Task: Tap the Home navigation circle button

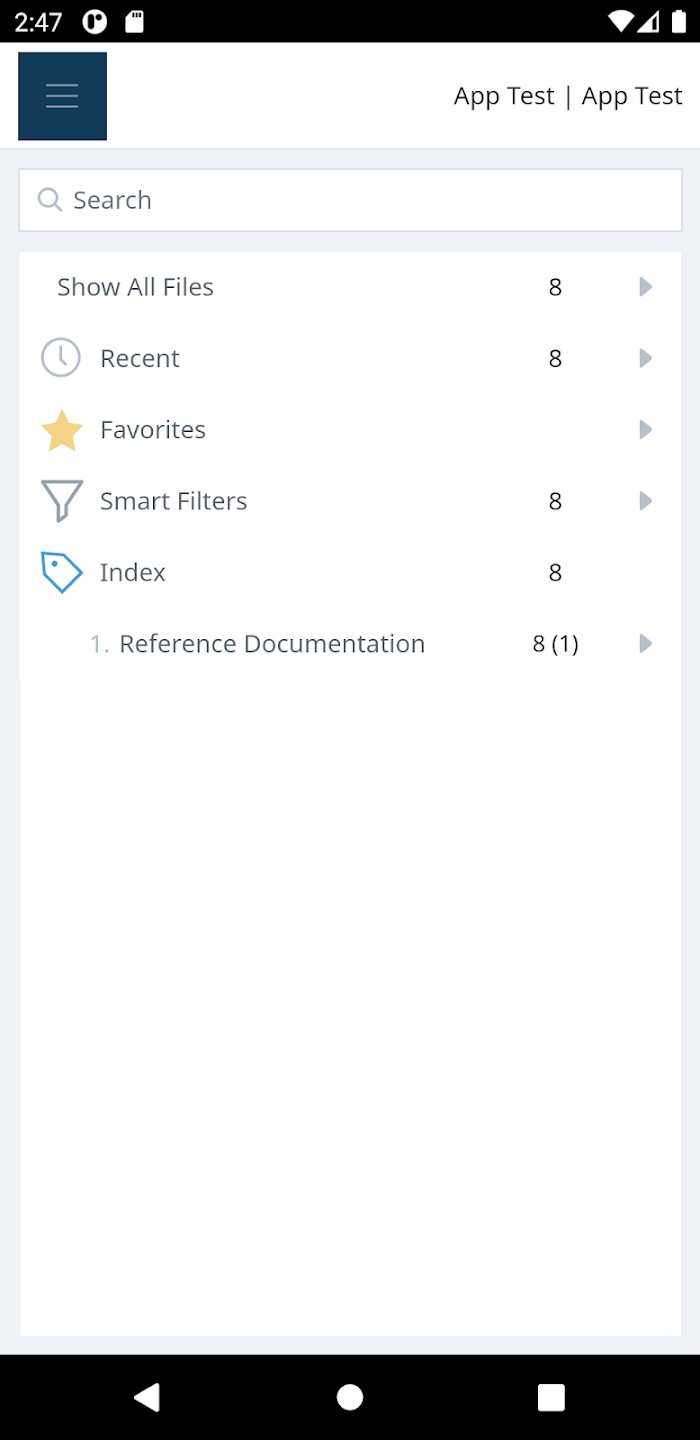Action: [x=350, y=1397]
